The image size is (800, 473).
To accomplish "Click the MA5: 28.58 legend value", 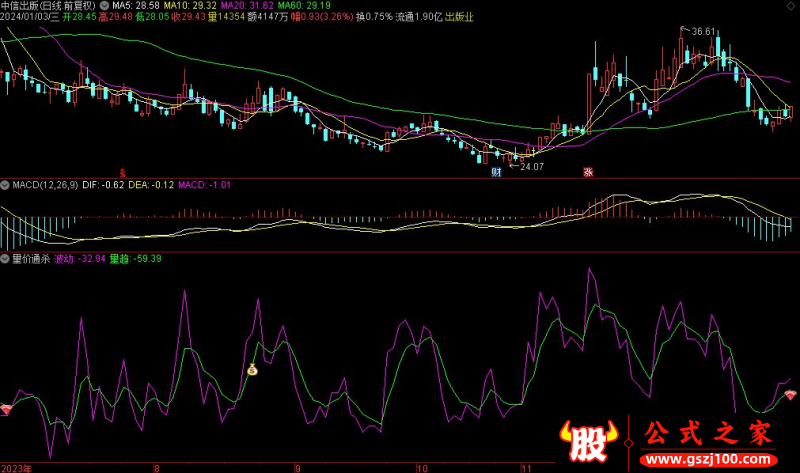I will 137,5.
